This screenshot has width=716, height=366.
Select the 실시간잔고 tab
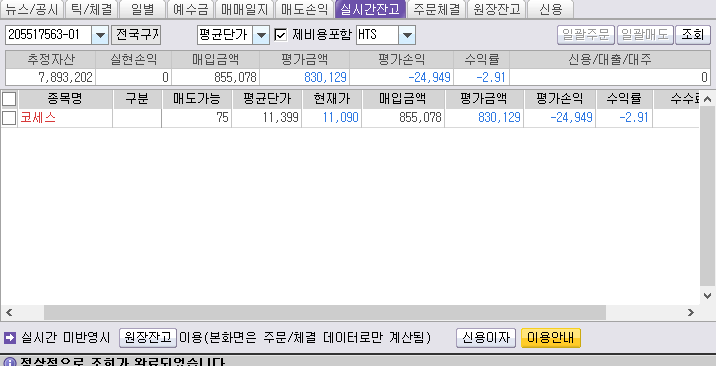(x=370, y=9)
